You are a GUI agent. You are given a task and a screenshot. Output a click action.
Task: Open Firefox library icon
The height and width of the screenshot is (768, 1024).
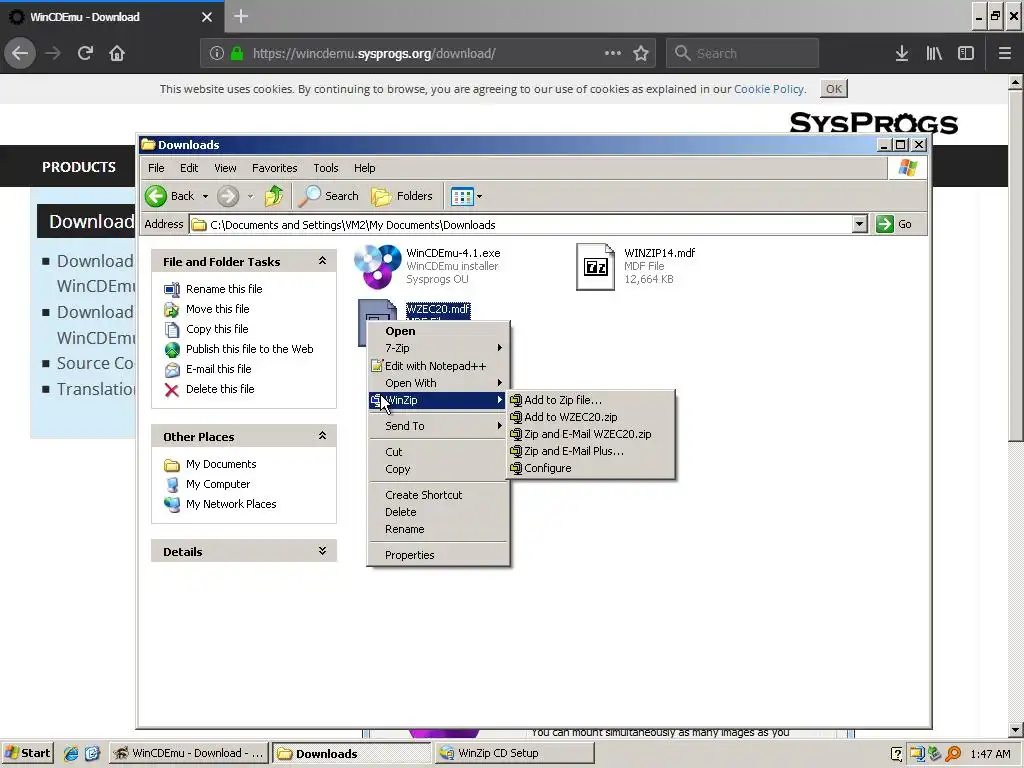pyautogui.click(x=934, y=53)
